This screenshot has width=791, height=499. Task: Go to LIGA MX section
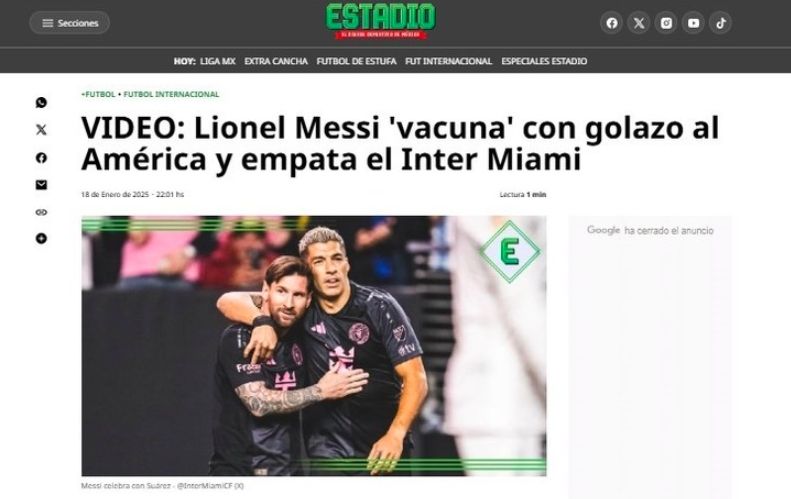coord(218,61)
